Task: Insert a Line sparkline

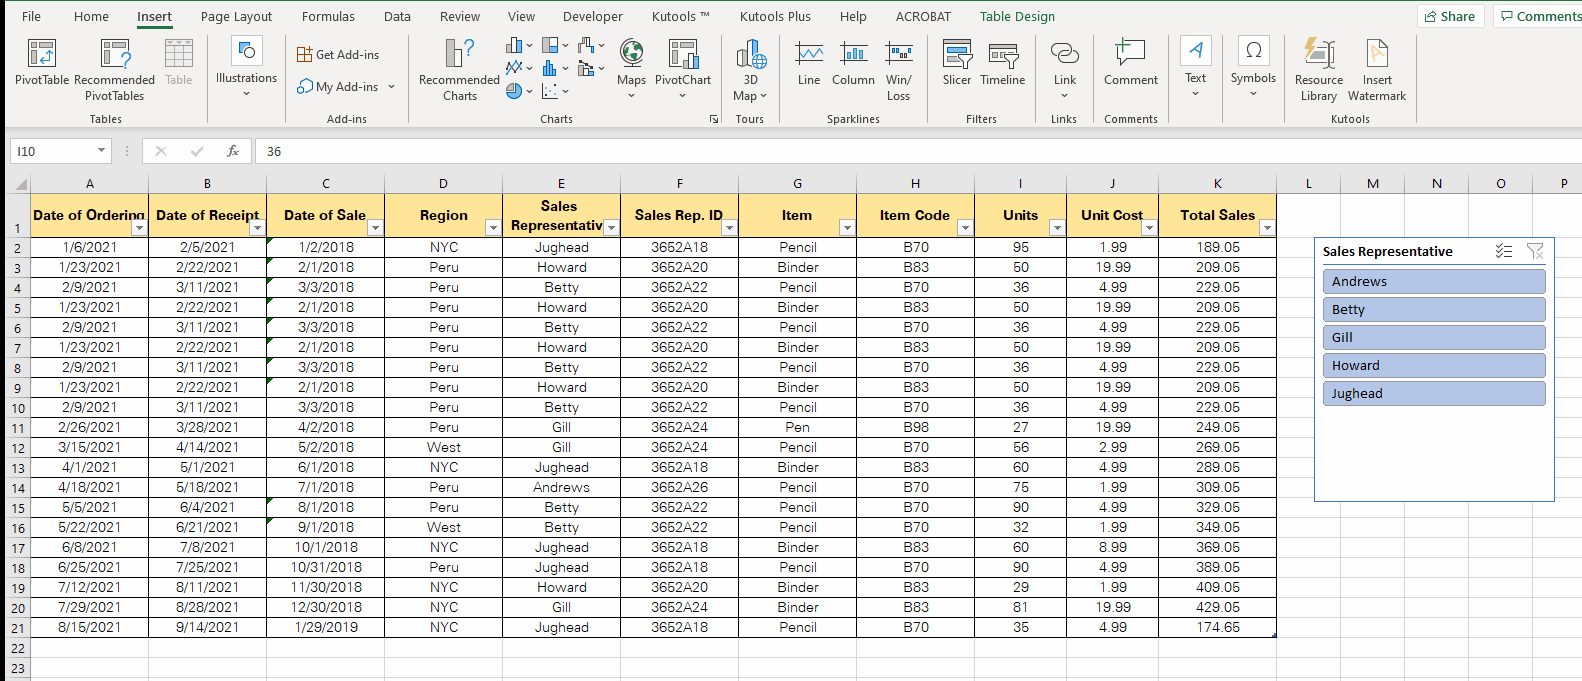Action: [809, 63]
